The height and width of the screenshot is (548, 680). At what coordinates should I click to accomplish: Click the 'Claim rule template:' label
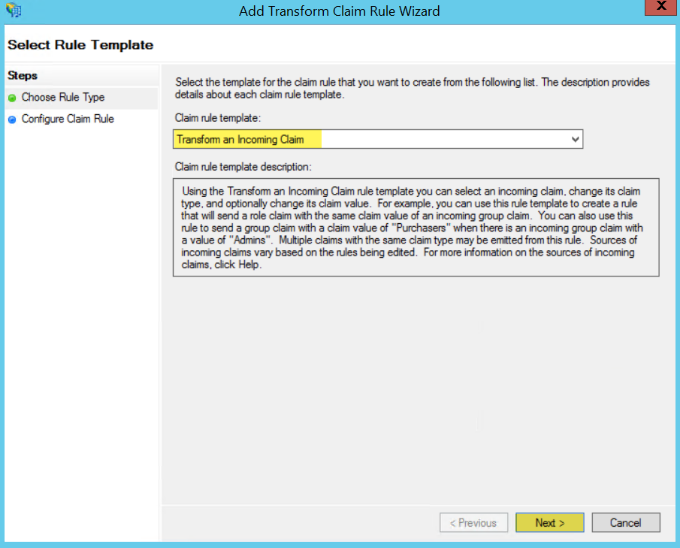217,120
